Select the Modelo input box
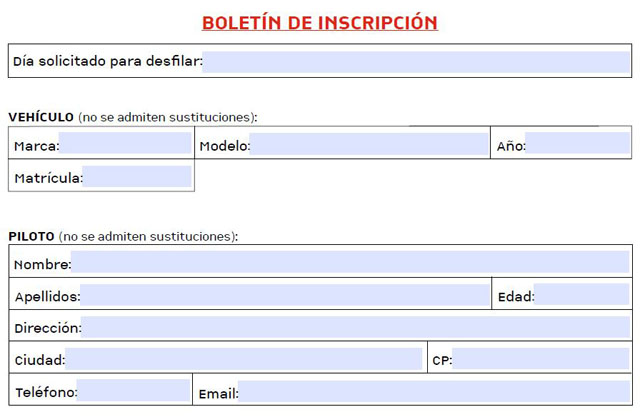 [368, 145]
